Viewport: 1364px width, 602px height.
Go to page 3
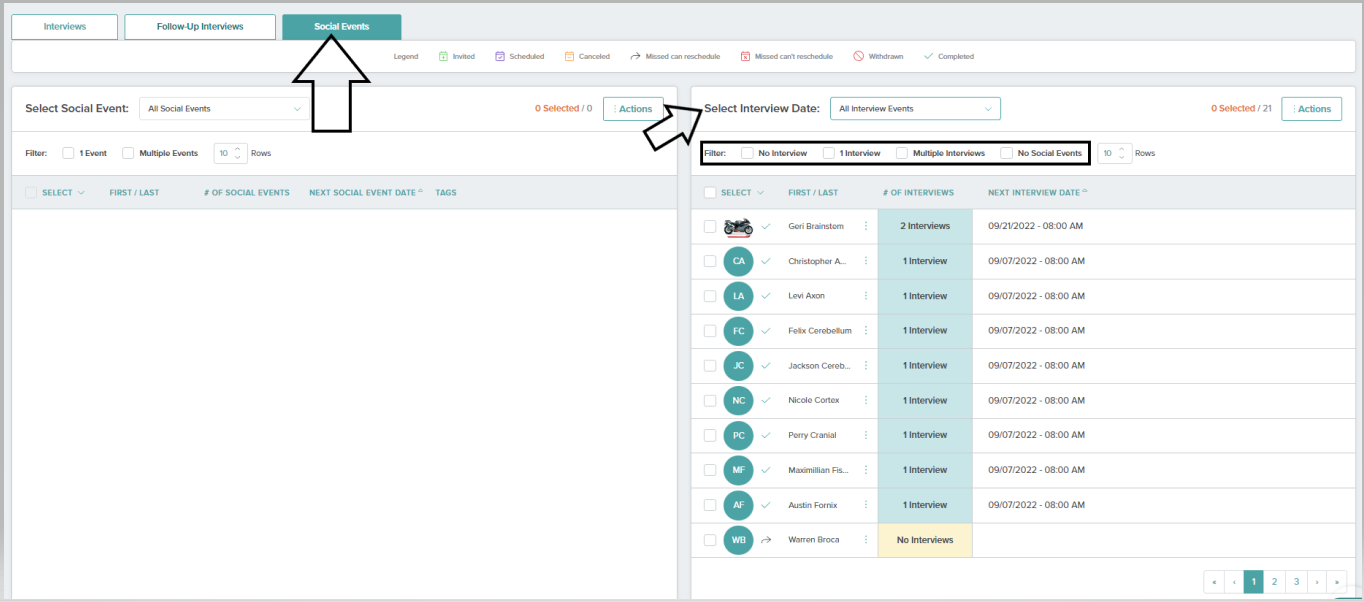click(x=1295, y=581)
